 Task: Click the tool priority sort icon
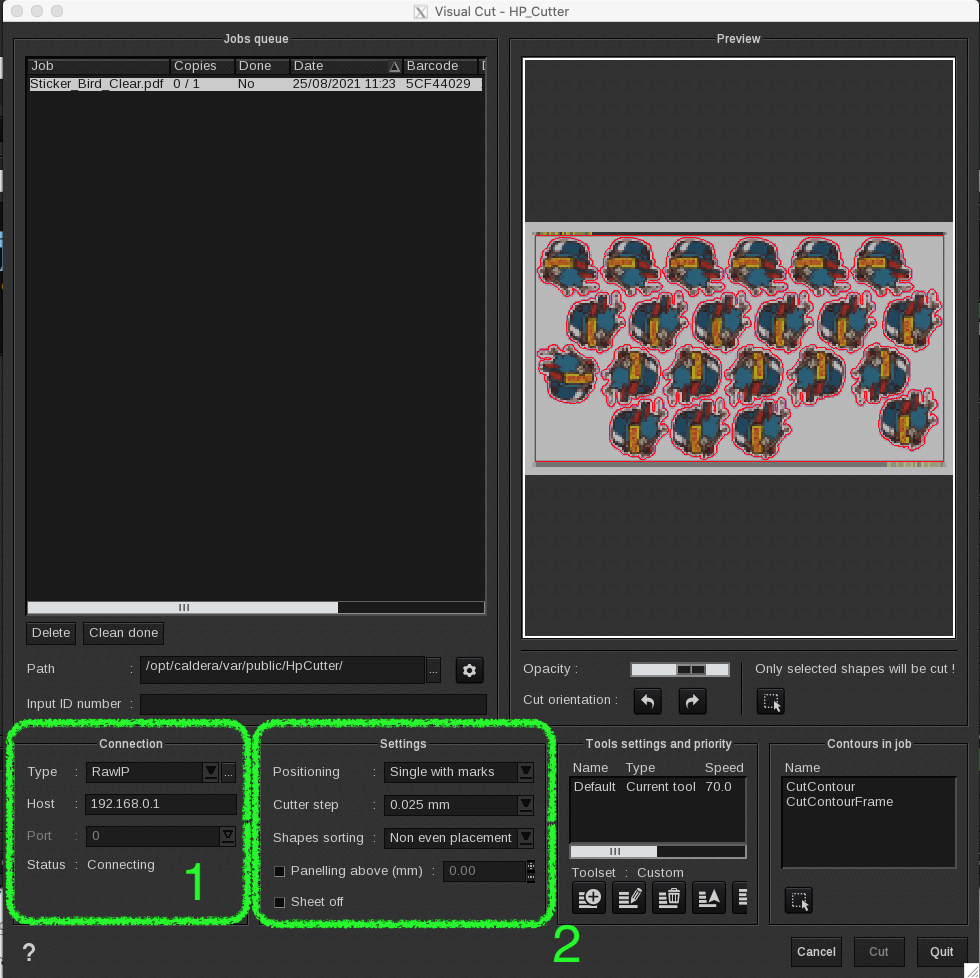coord(709,898)
